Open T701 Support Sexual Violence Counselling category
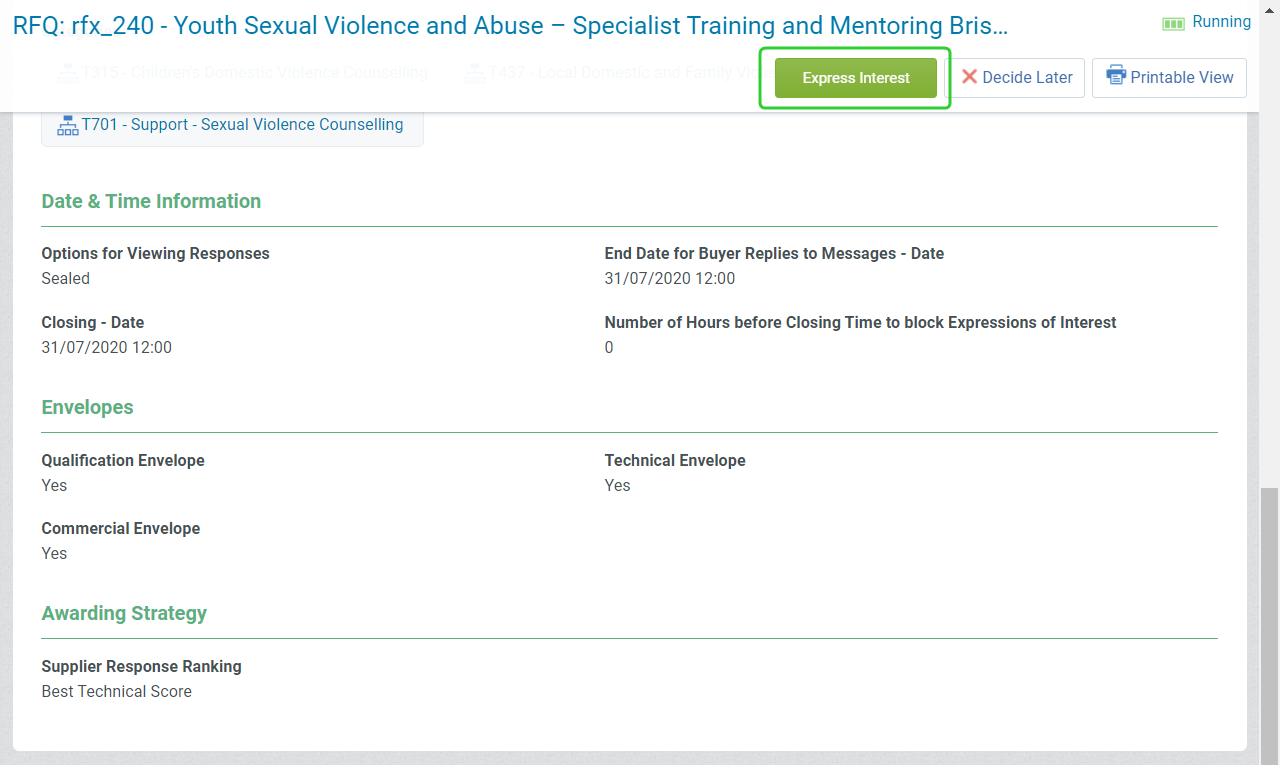The width and height of the screenshot is (1280, 765). [242, 125]
